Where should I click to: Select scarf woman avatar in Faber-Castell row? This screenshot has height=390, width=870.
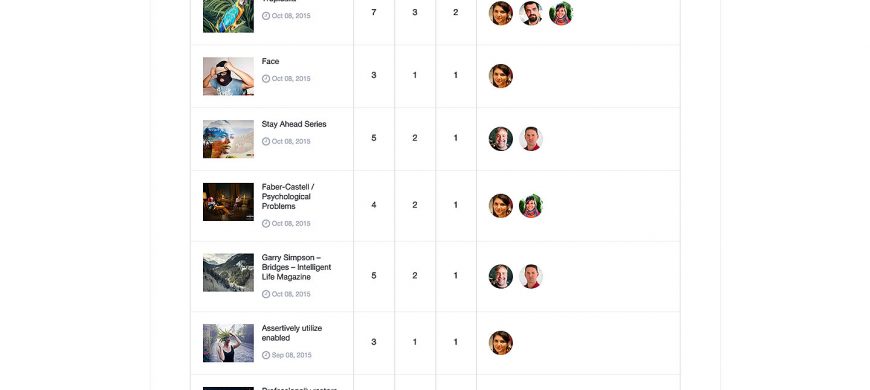(x=531, y=206)
